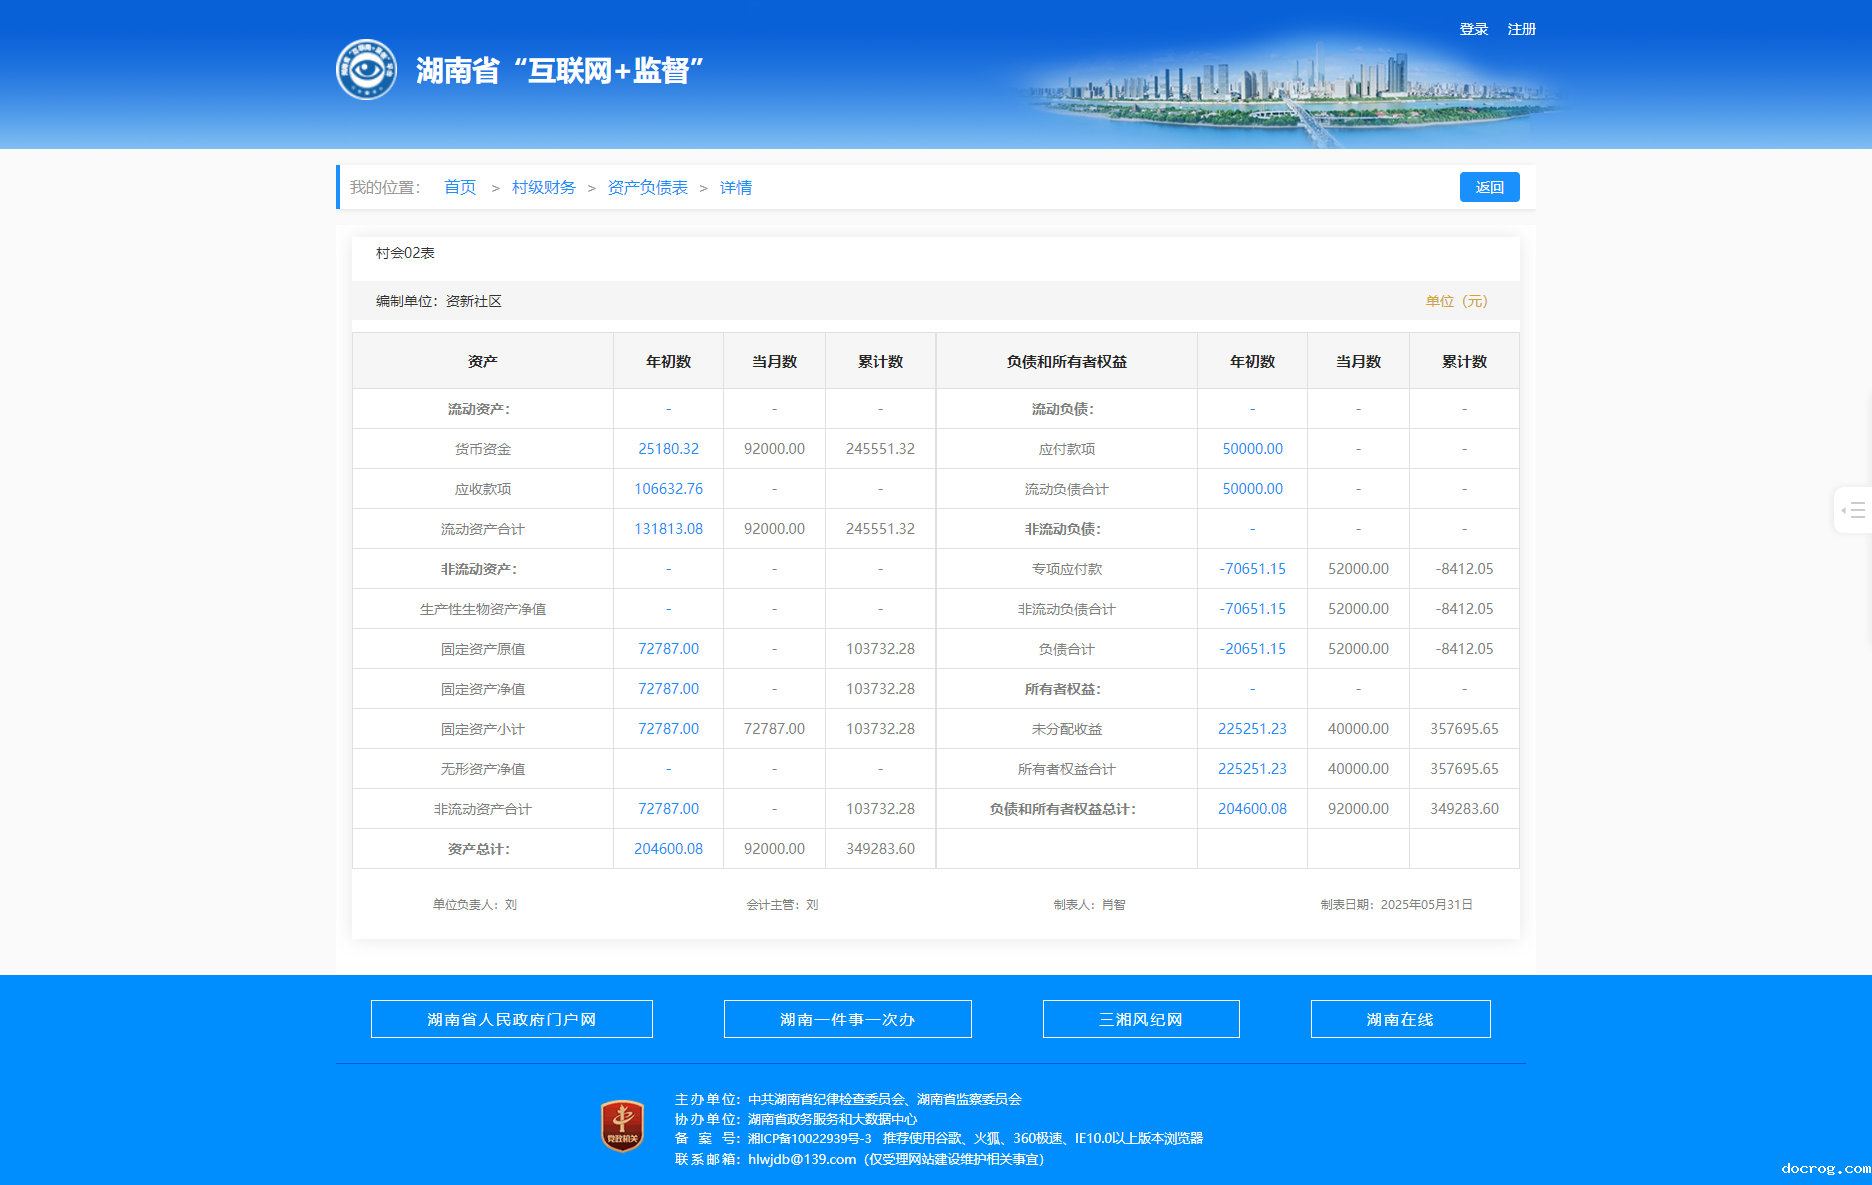Open 未分配收益 opening value 225251.23
The width and height of the screenshot is (1872, 1185).
(x=1252, y=729)
